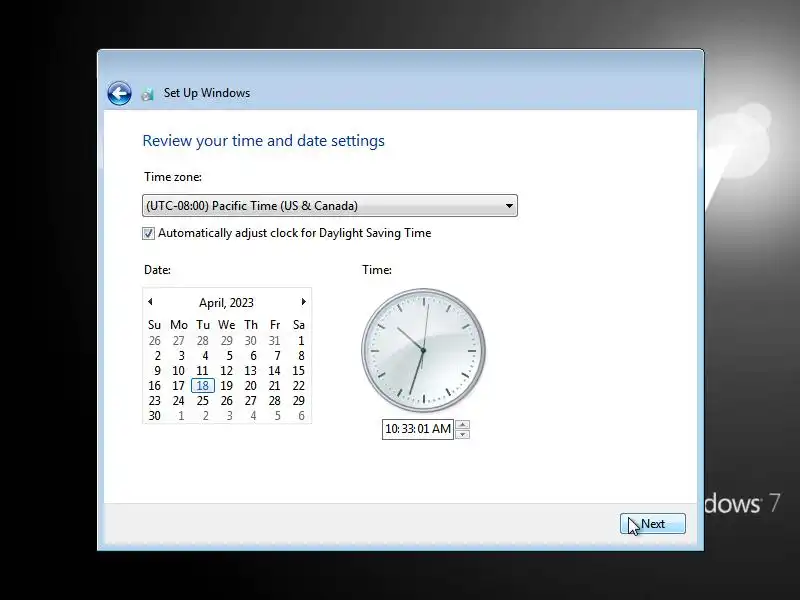Image resolution: width=800 pixels, height=600 pixels.
Task: Select April 16 in the calendar
Action: pos(154,386)
